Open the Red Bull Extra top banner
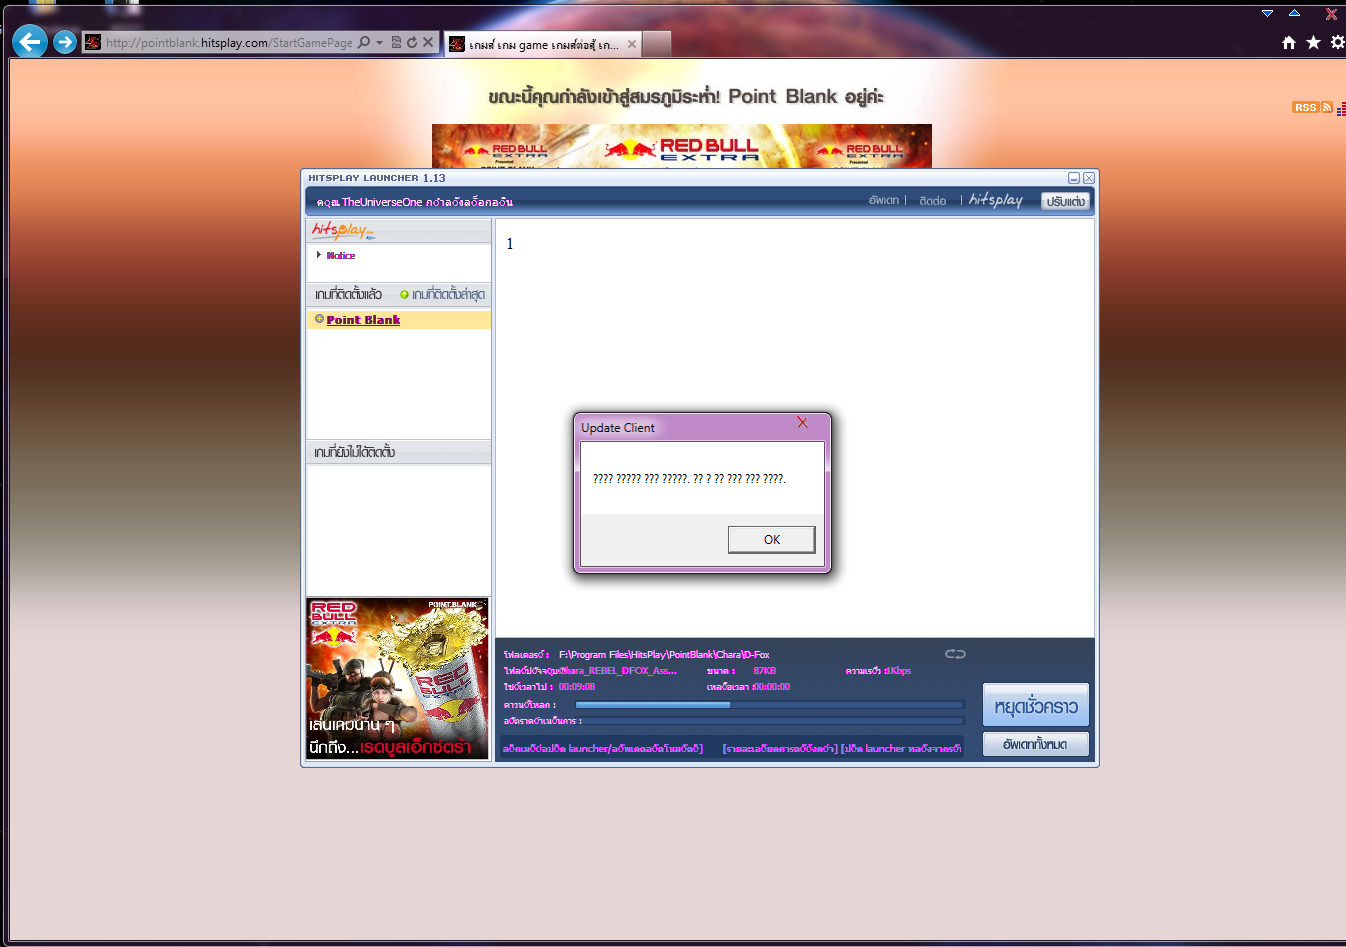 pyautogui.click(x=682, y=146)
